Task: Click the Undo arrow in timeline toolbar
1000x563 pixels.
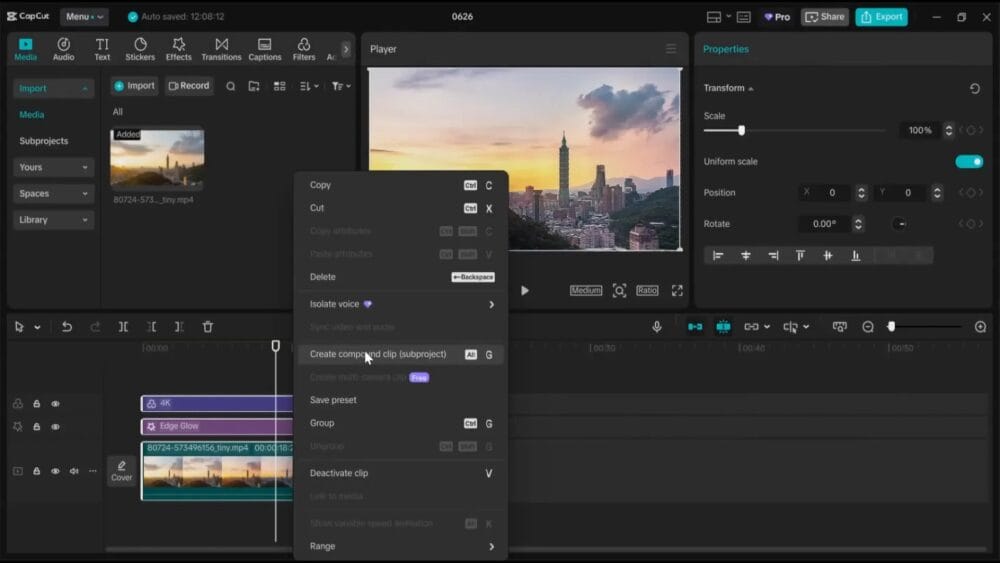Action: tap(67, 327)
